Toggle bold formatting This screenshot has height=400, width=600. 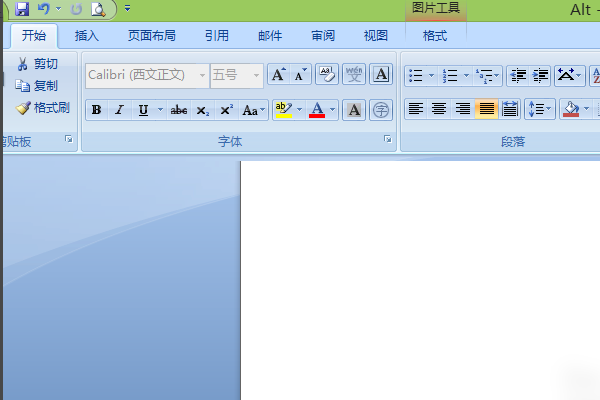pos(97,110)
